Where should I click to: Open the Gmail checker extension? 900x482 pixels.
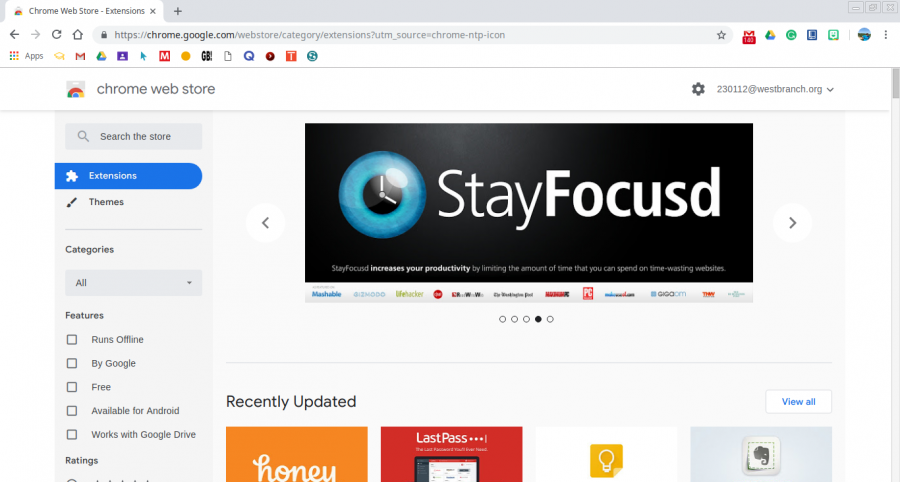coord(748,36)
